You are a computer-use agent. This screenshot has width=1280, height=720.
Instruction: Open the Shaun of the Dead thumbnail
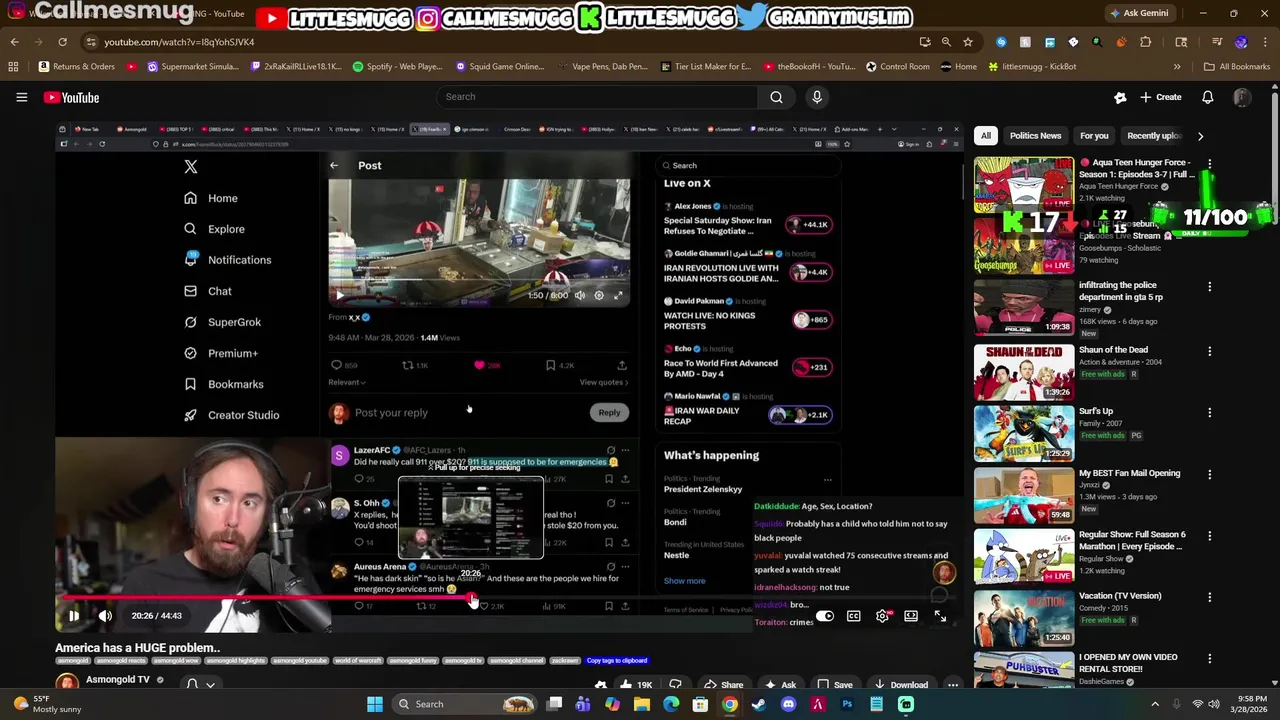1024,372
